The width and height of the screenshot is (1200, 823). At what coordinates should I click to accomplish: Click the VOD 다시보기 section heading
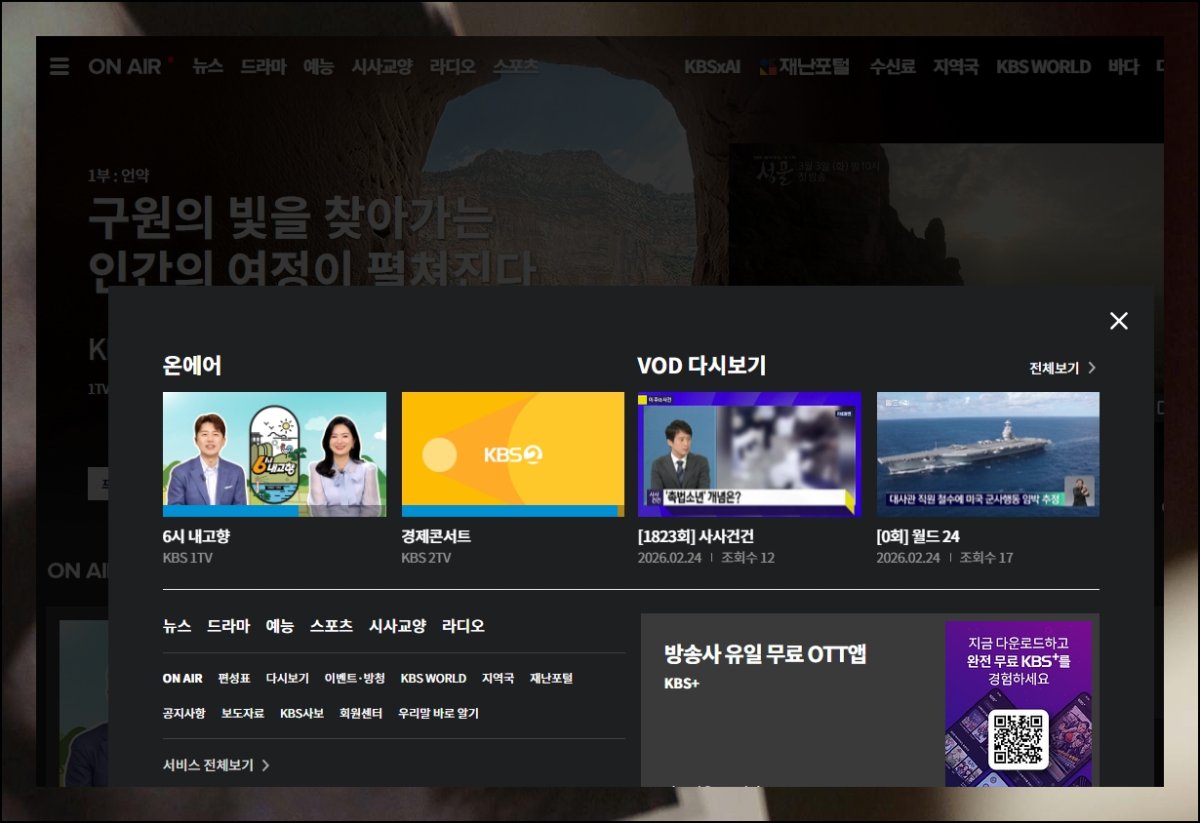702,366
